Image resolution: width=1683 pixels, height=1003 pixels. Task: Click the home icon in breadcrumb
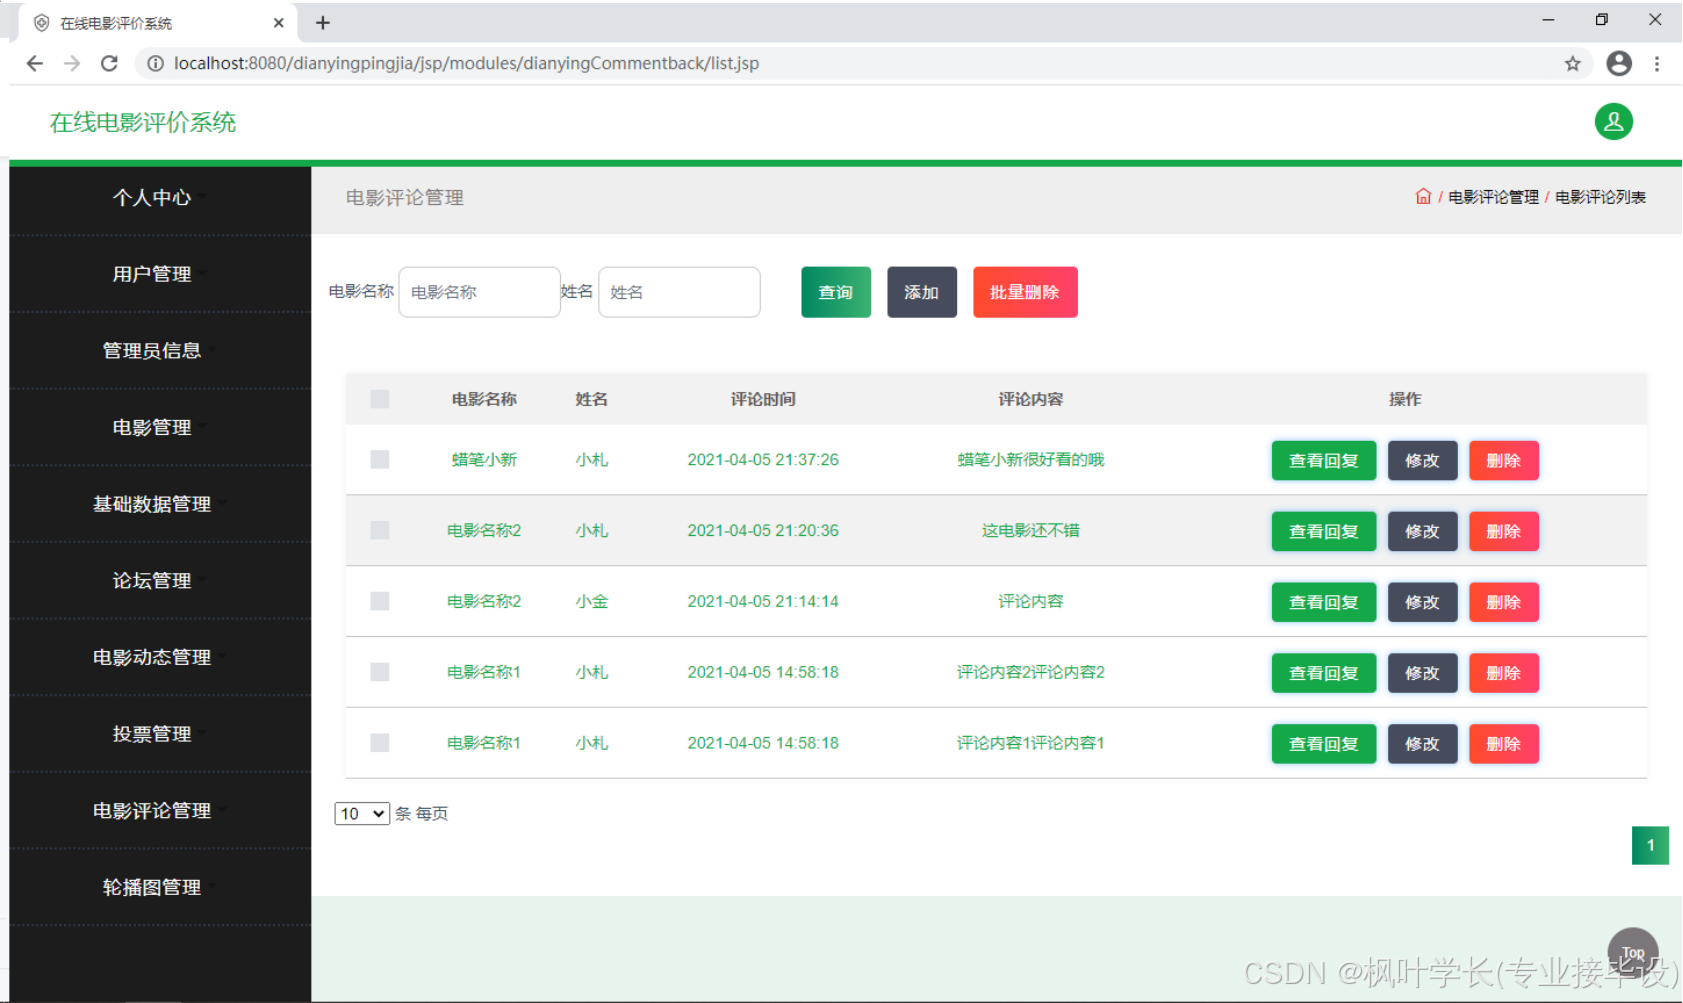tap(1423, 196)
